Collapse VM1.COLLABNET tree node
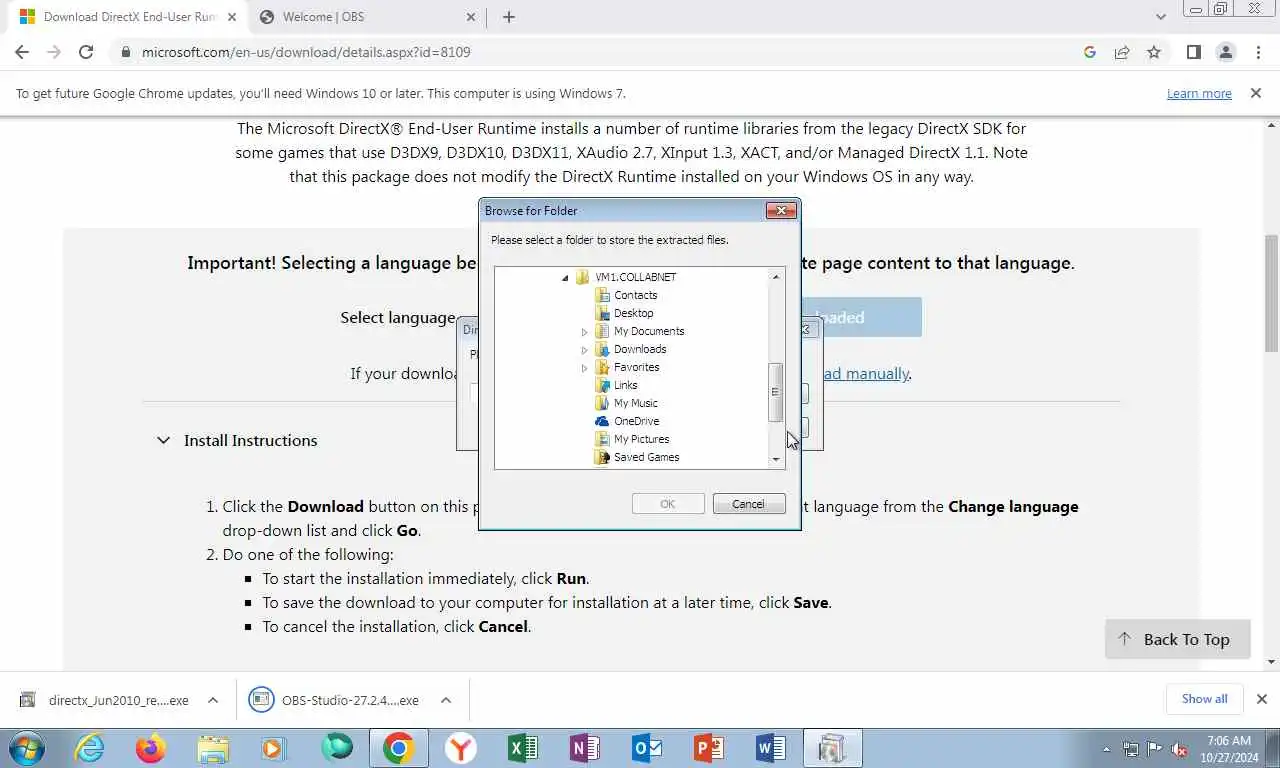The height and width of the screenshot is (768, 1280). (x=565, y=278)
